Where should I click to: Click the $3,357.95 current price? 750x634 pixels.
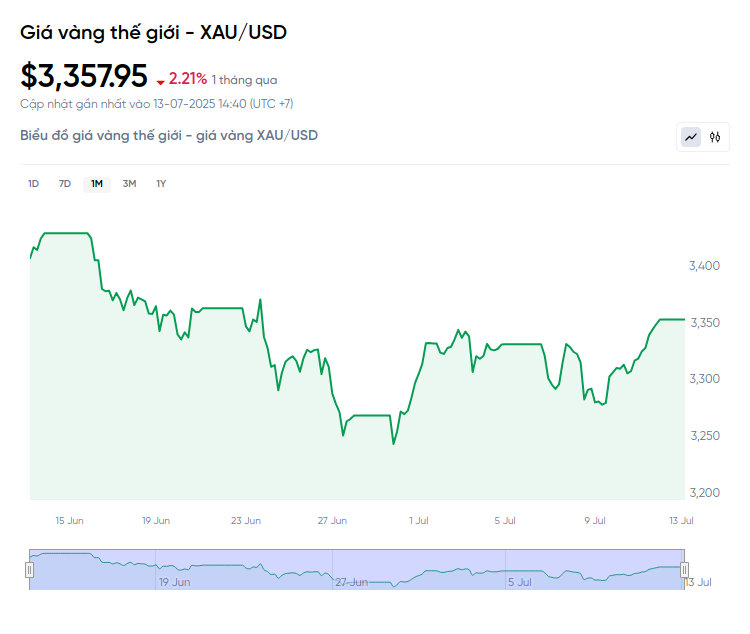coord(84,76)
